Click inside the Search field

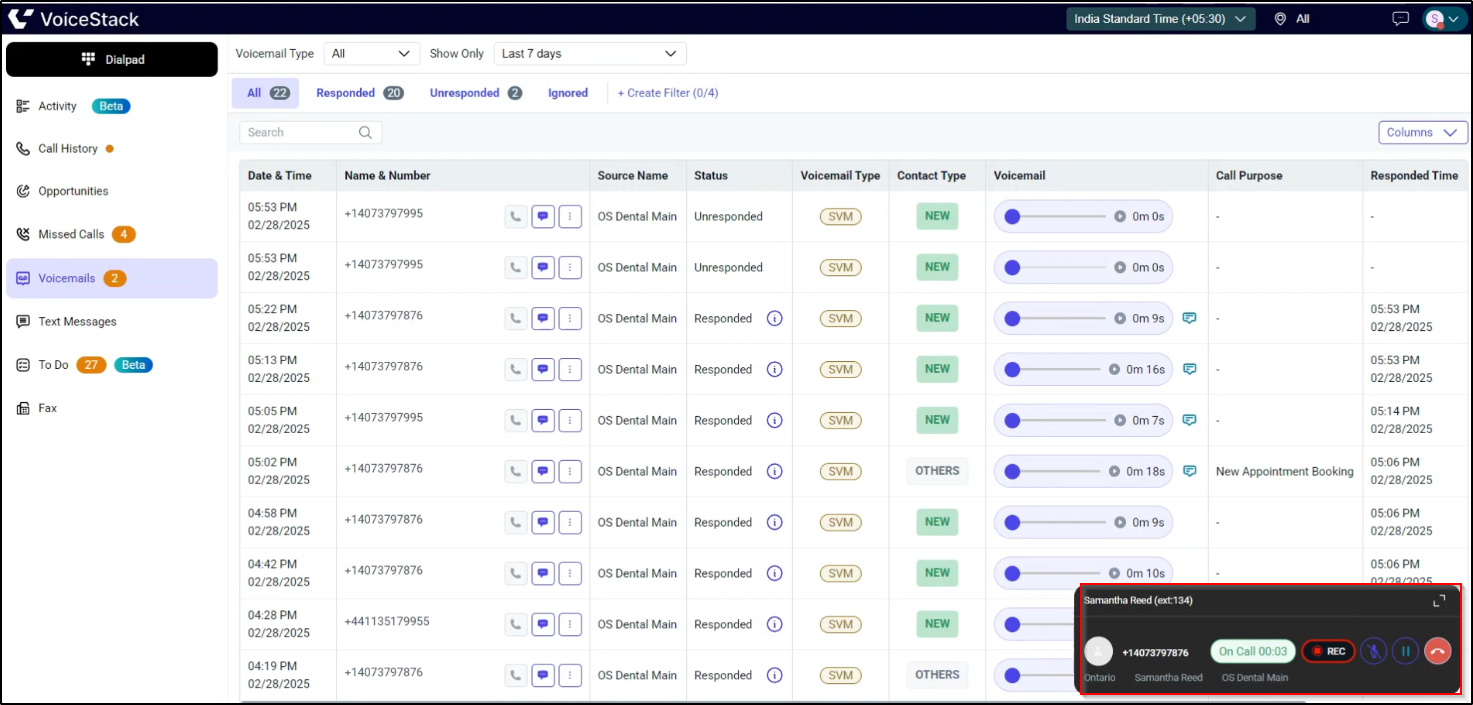tap(300, 131)
